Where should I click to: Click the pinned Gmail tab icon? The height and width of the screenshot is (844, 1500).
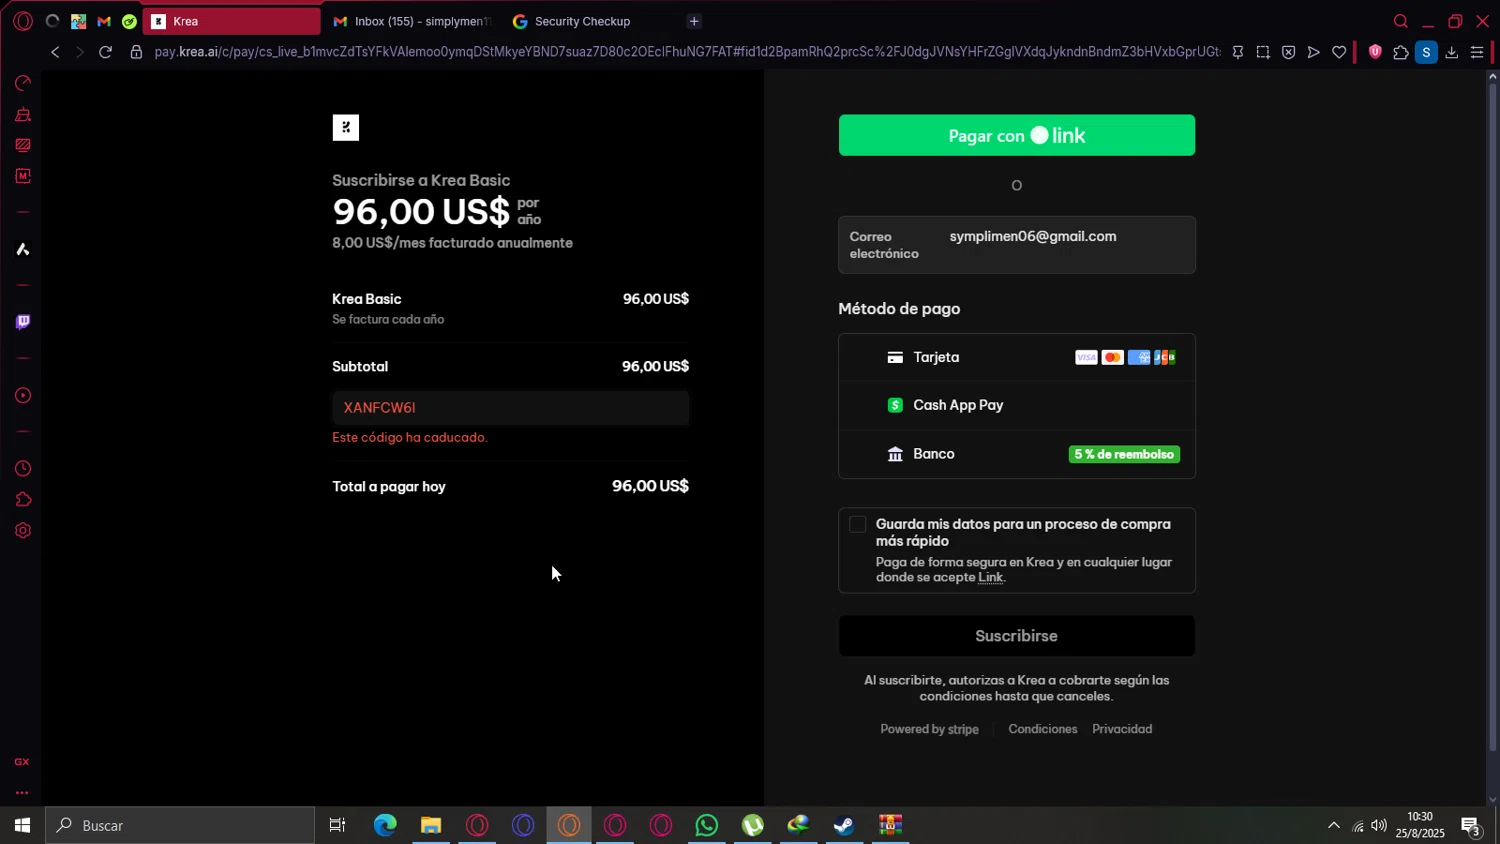point(104,21)
